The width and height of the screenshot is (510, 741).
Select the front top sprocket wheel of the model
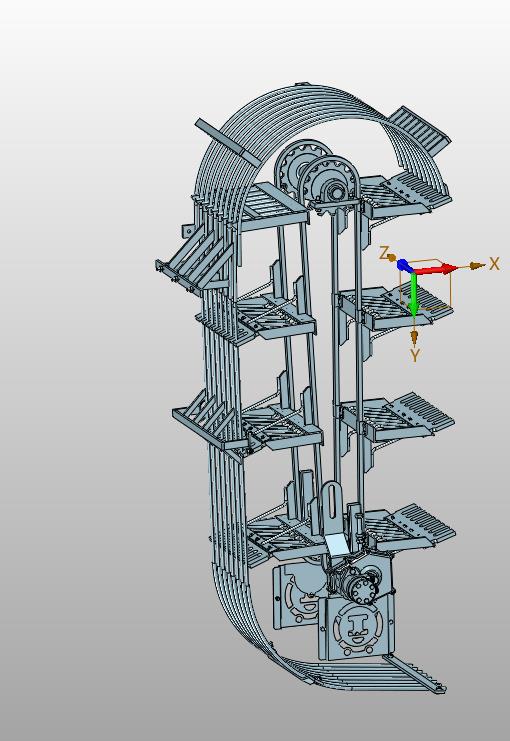(330, 182)
